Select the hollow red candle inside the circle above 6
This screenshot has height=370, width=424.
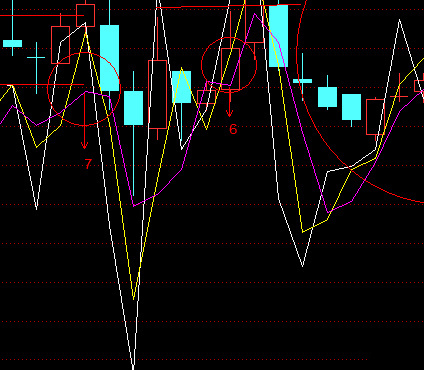[x=230, y=69]
